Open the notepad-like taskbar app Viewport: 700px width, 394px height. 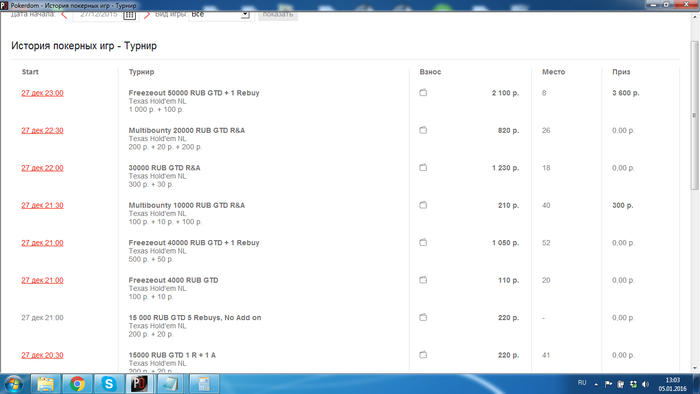click(171, 384)
